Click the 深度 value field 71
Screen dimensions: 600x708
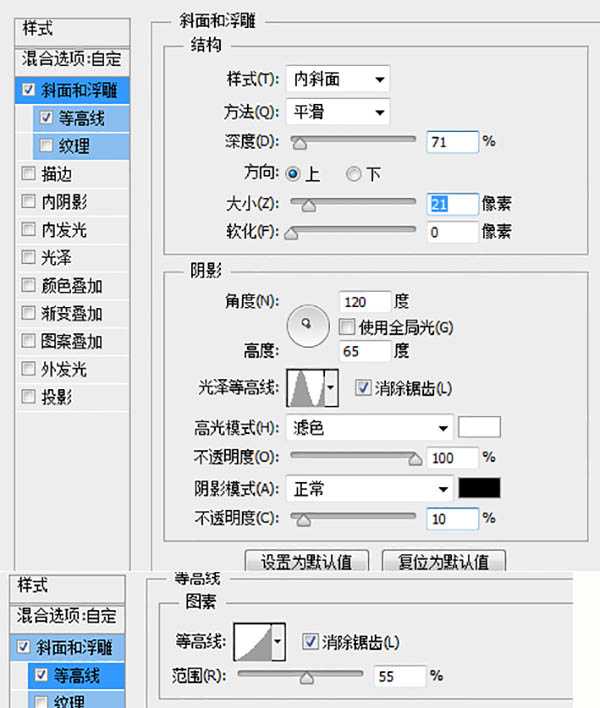pyautogui.click(x=452, y=142)
